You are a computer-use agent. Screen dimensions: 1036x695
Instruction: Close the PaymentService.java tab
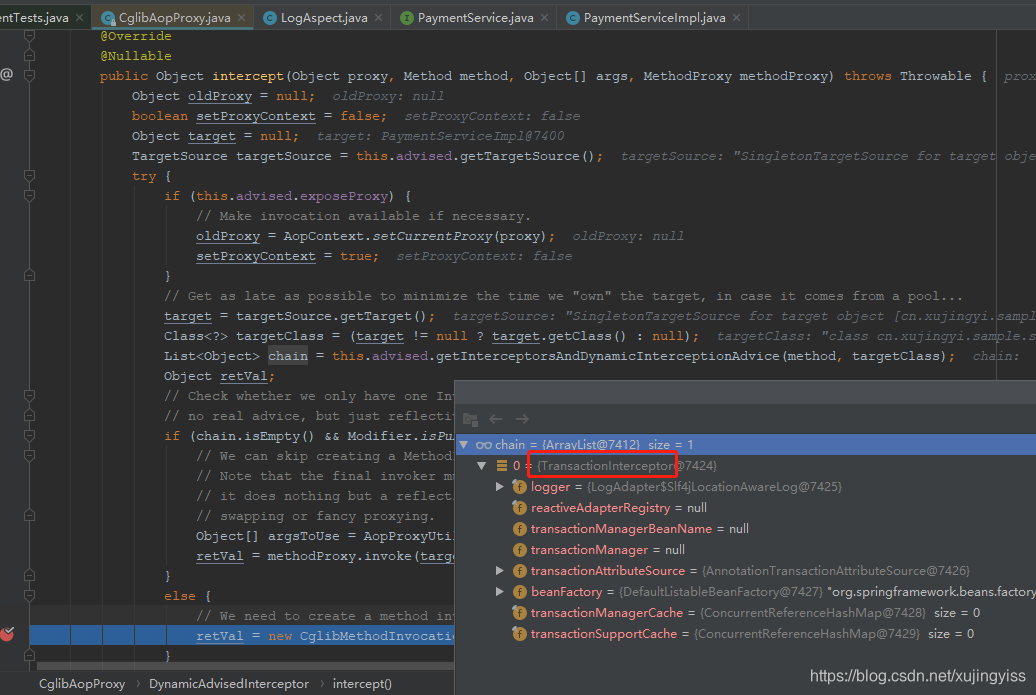point(543,17)
